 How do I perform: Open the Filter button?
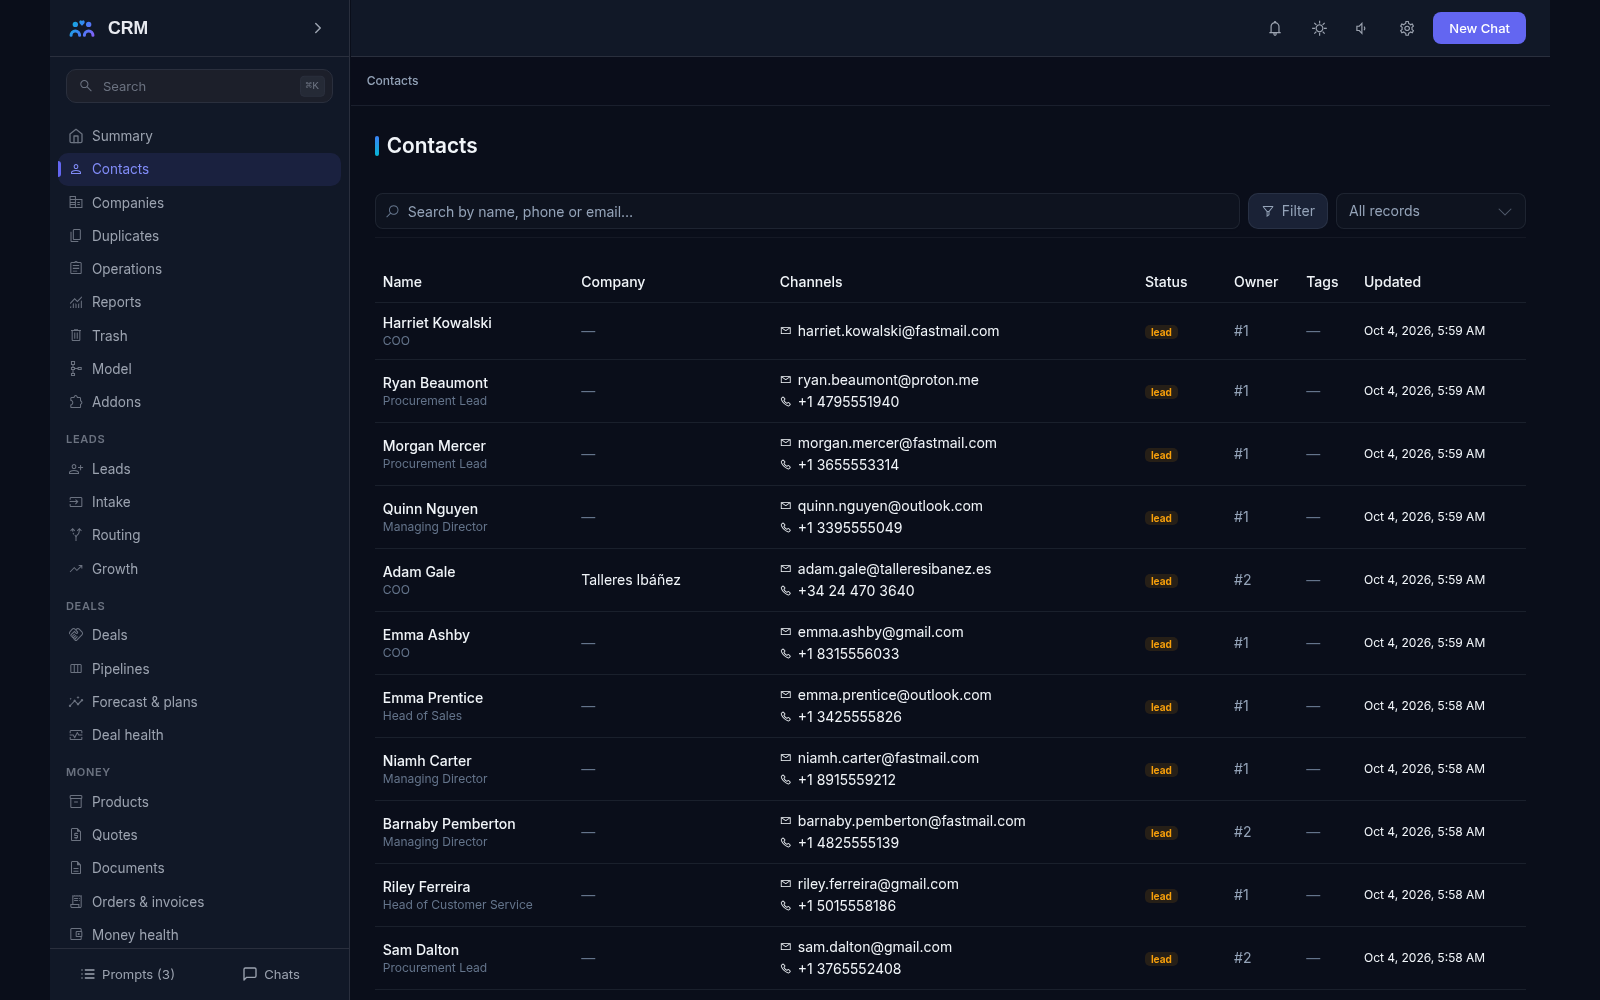pos(1288,211)
